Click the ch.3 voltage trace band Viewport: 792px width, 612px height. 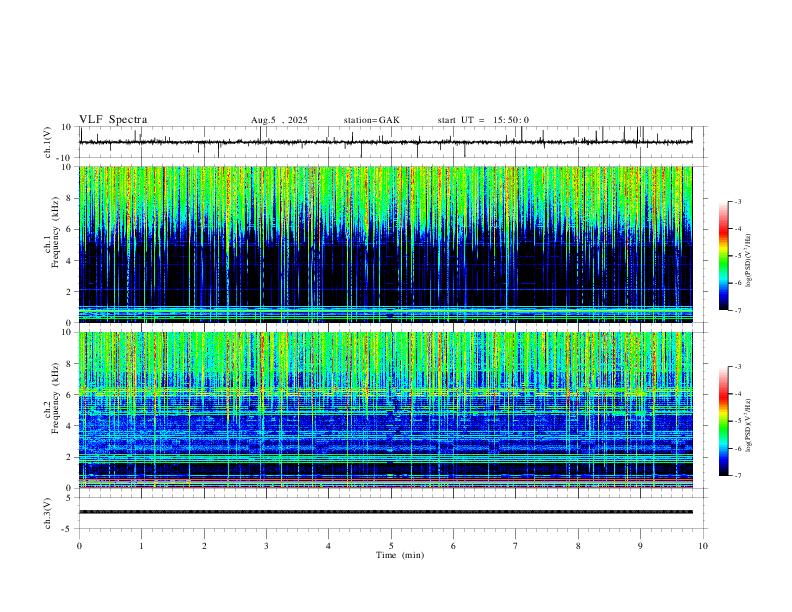pyautogui.click(x=385, y=512)
